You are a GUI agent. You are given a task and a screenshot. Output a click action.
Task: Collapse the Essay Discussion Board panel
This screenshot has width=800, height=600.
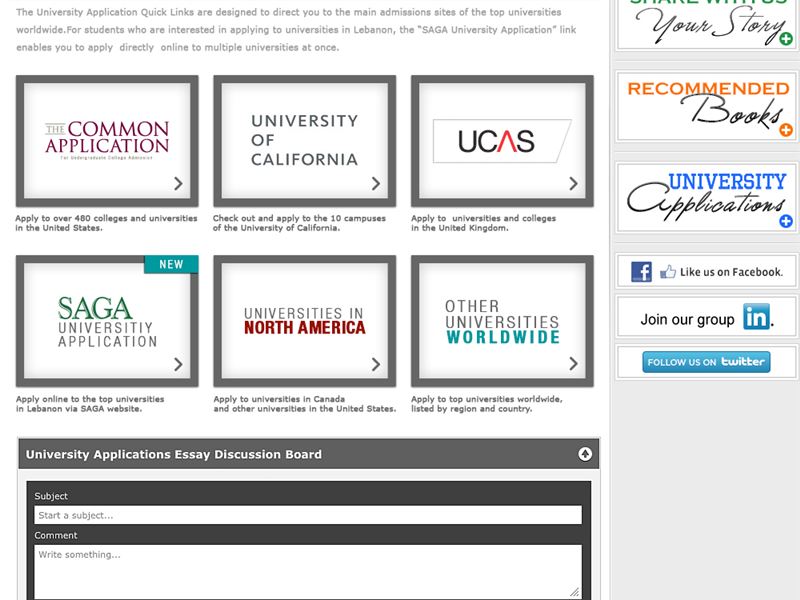point(585,454)
